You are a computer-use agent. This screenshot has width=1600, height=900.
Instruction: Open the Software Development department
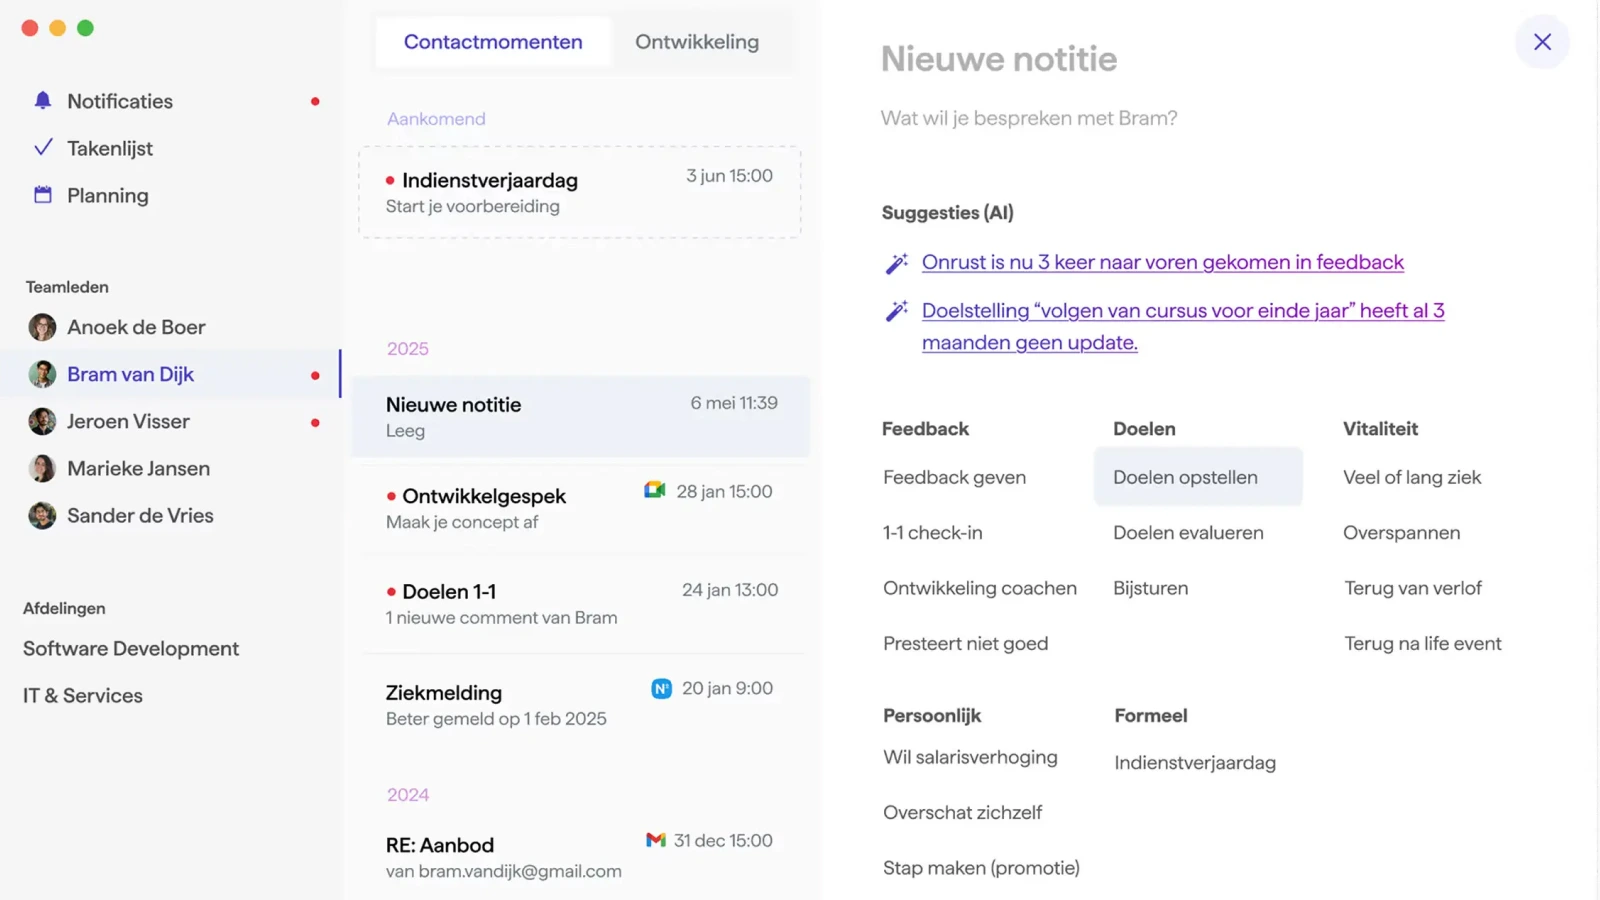coord(131,648)
